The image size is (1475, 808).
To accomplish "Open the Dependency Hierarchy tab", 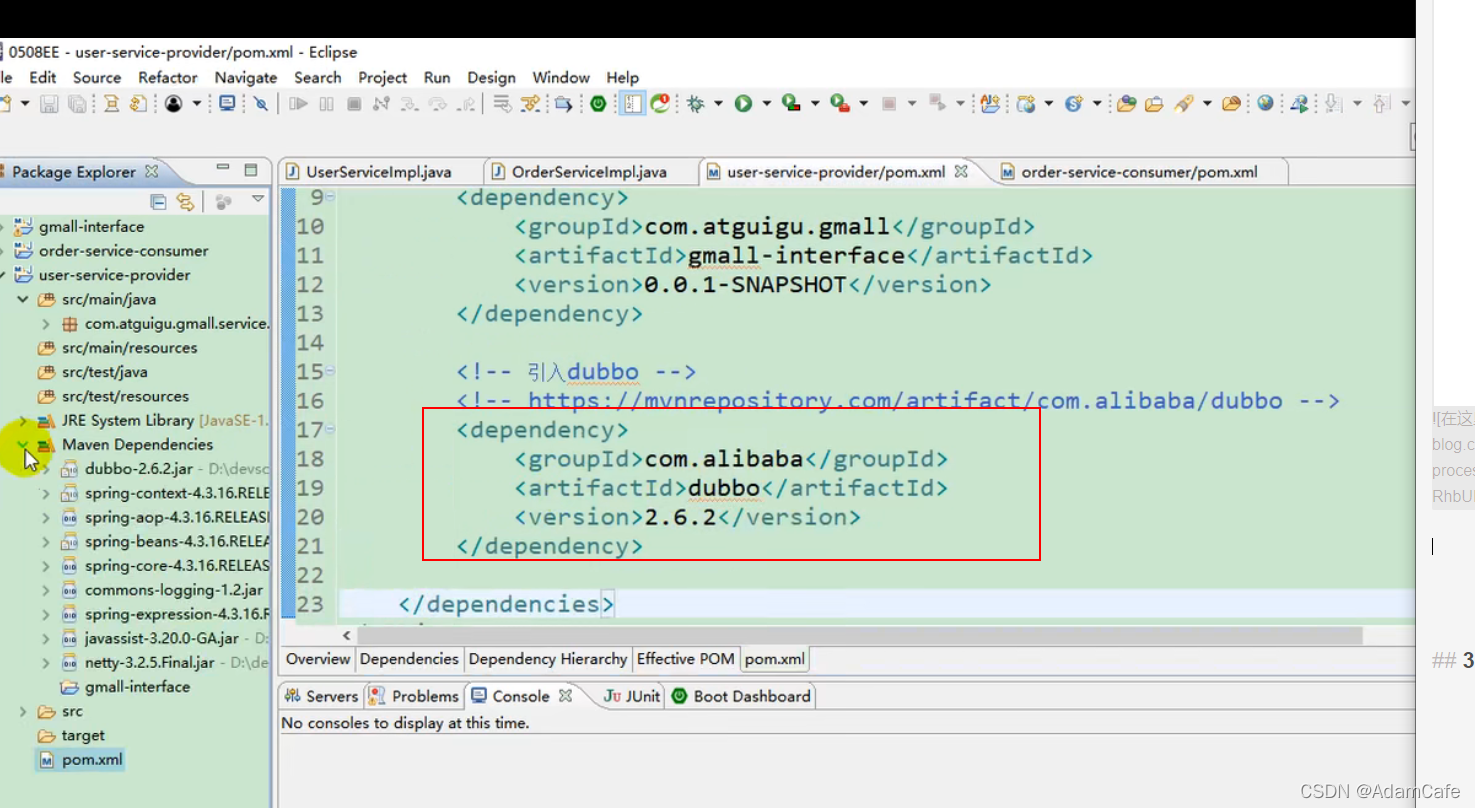I will [x=548, y=659].
